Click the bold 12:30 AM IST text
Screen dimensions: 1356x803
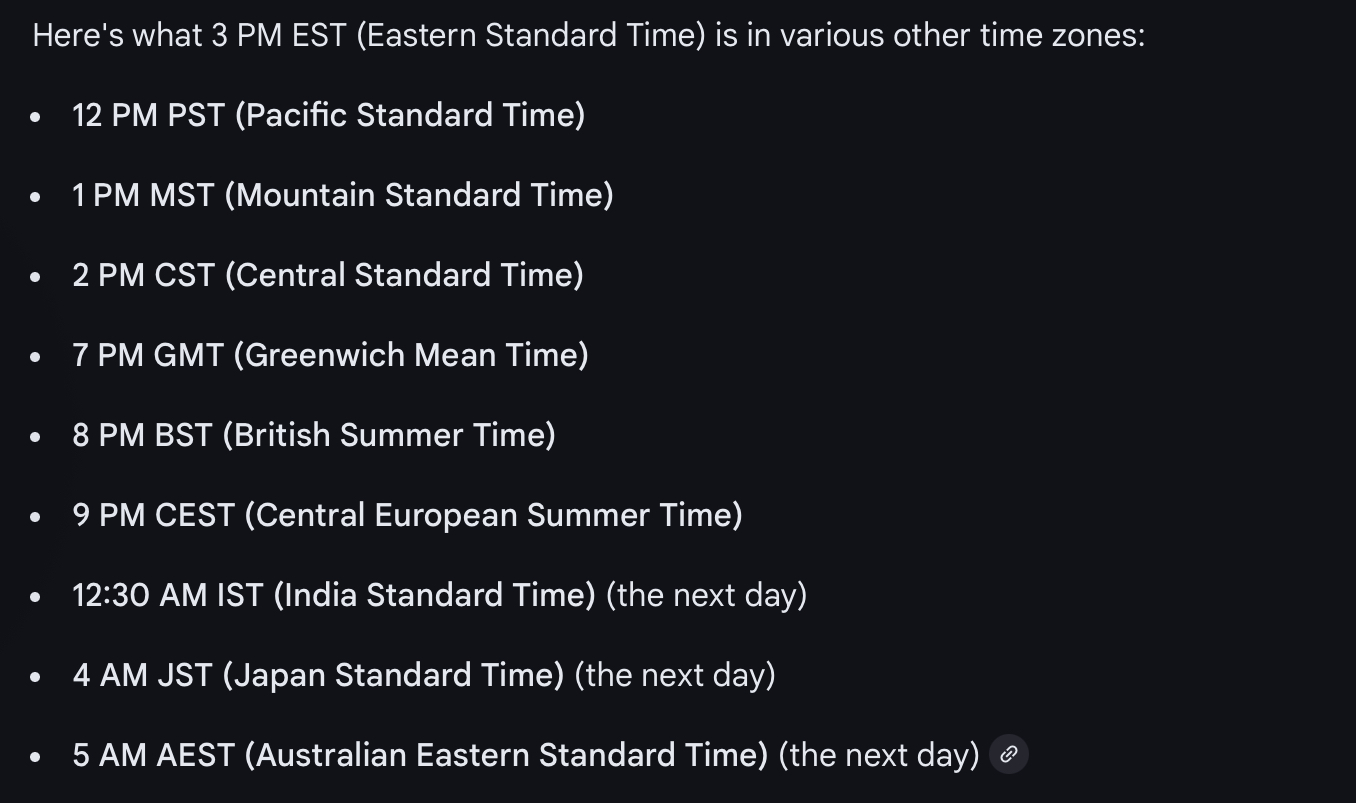[334, 595]
